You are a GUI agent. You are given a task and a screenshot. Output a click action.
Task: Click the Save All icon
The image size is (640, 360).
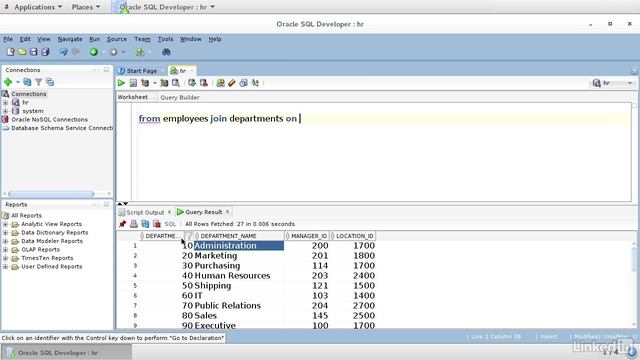(x=45, y=52)
